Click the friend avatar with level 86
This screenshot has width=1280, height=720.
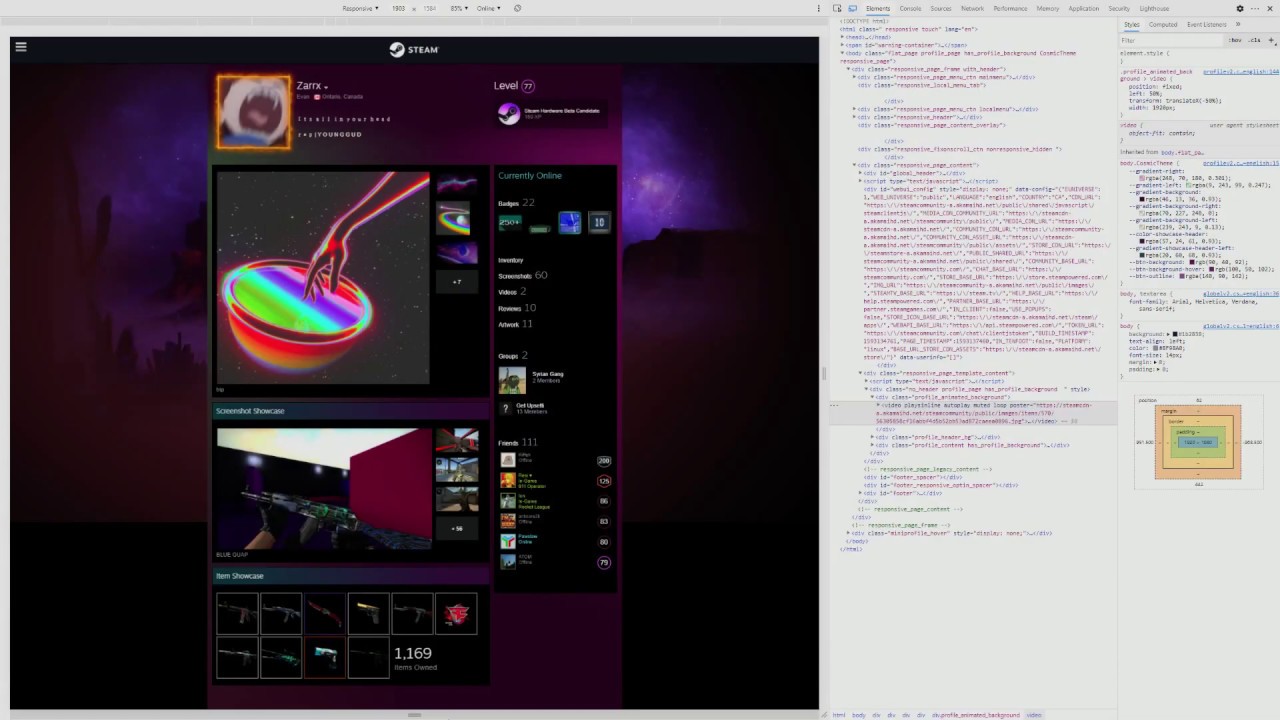pyautogui.click(x=508, y=500)
